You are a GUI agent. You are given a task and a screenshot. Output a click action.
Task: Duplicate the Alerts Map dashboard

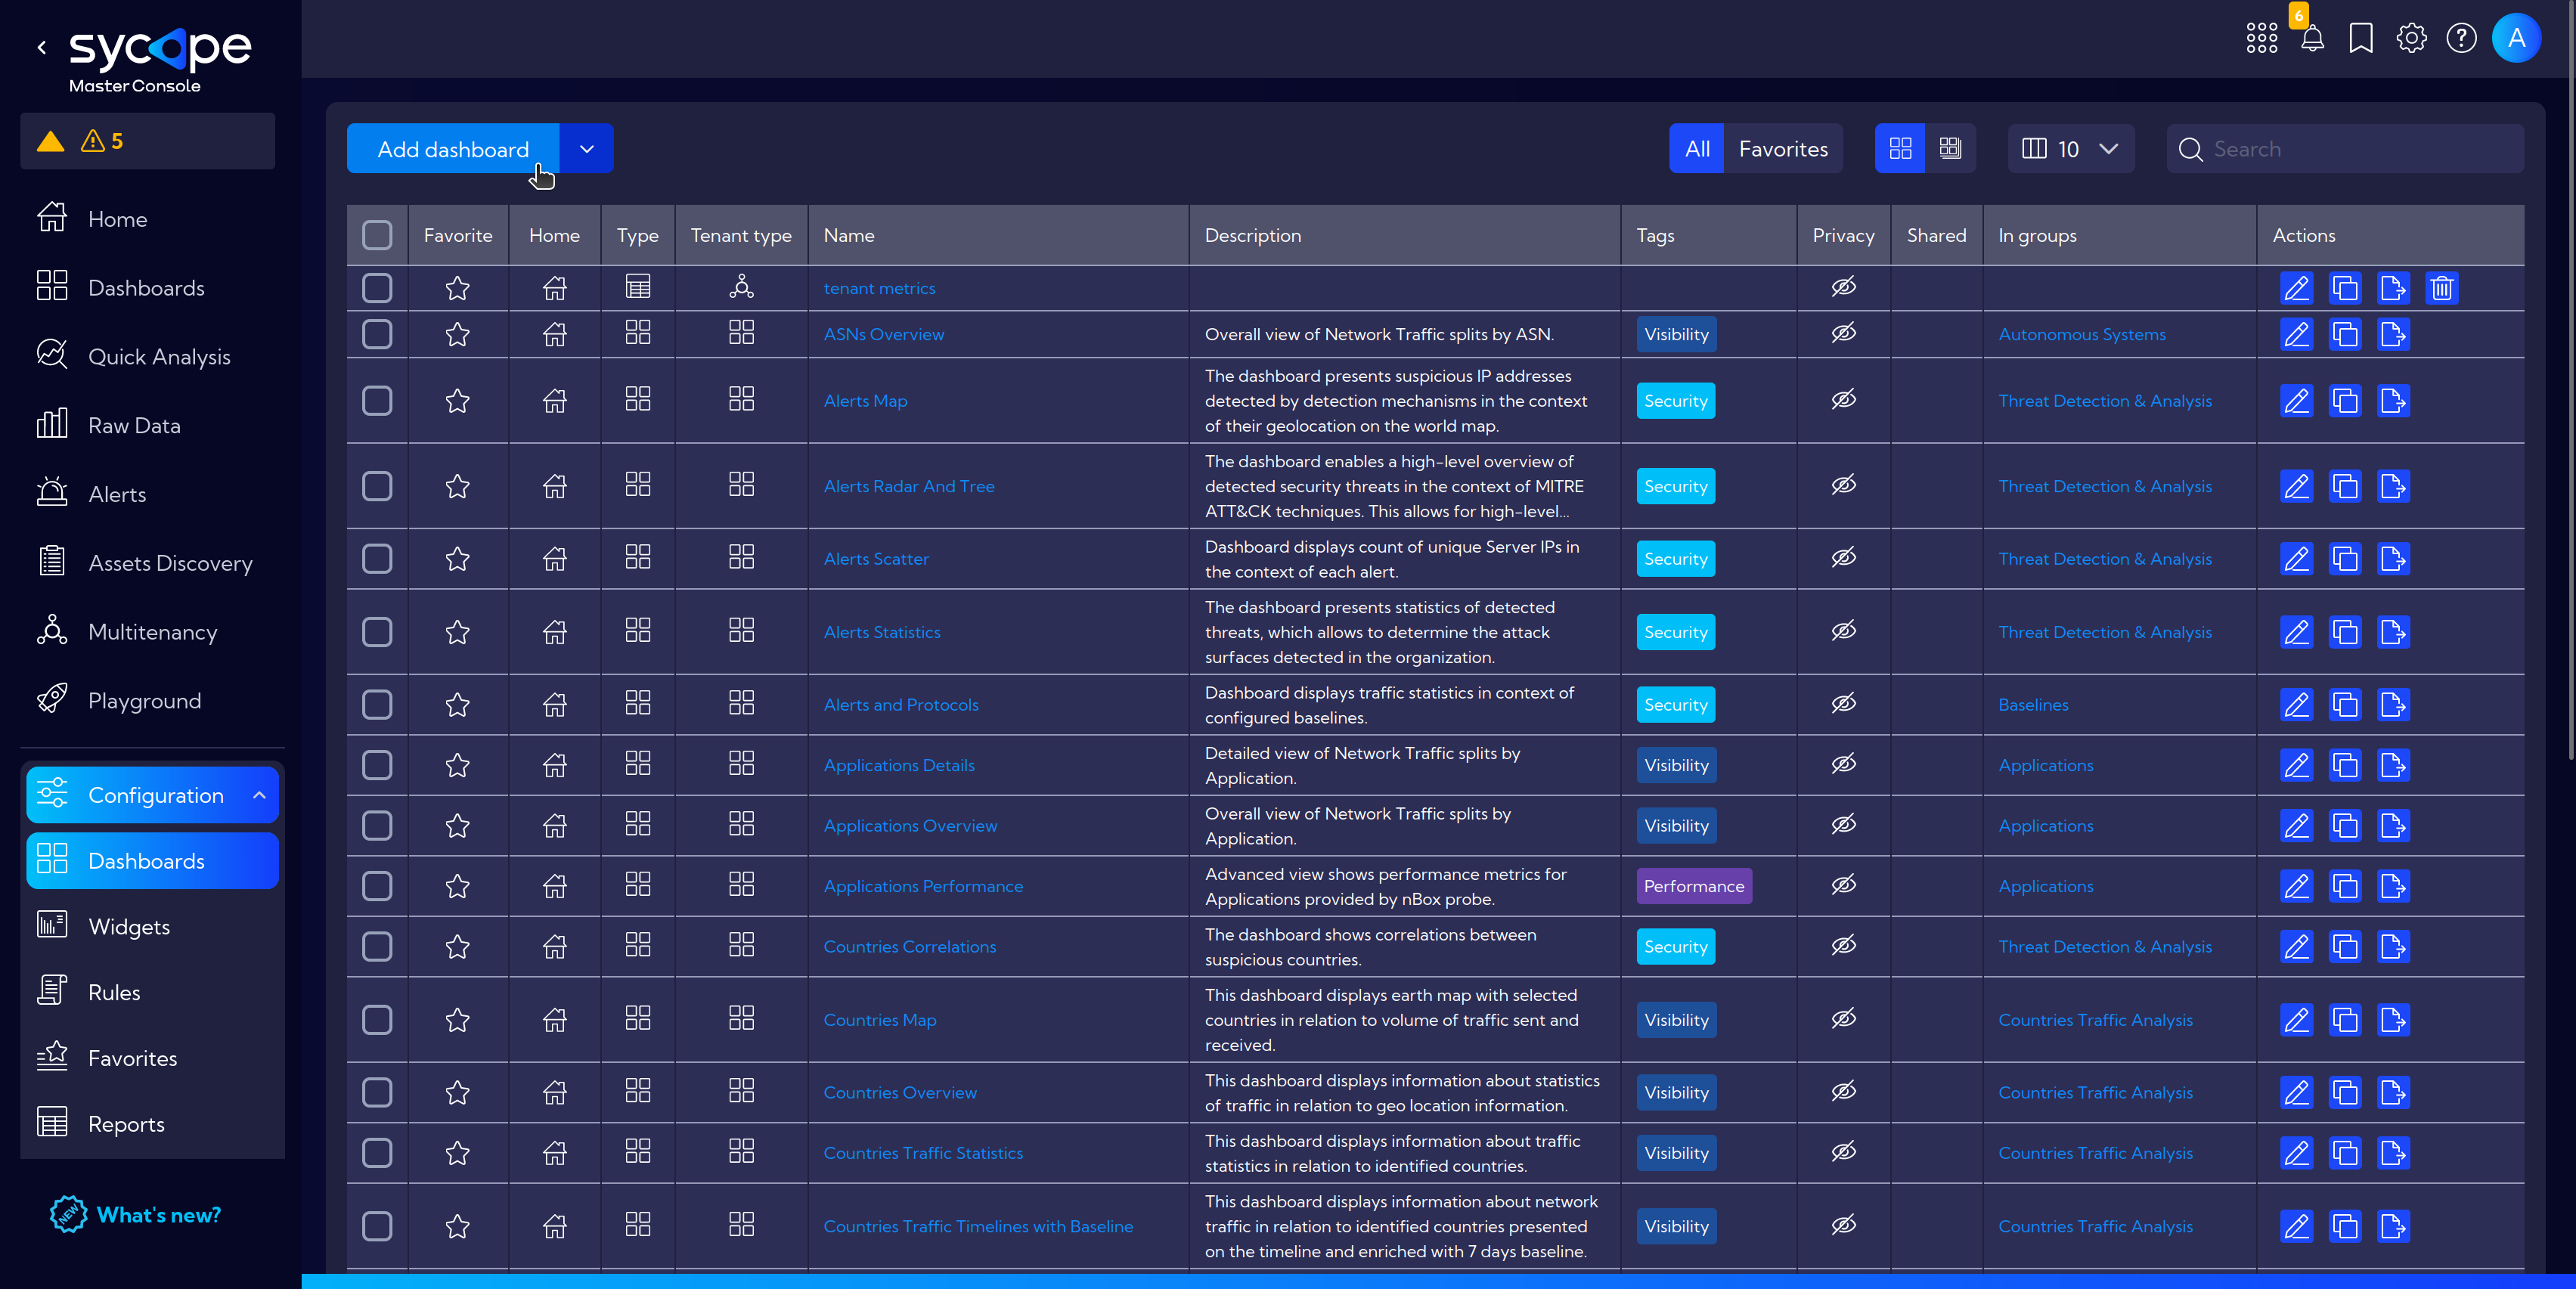click(x=2344, y=401)
